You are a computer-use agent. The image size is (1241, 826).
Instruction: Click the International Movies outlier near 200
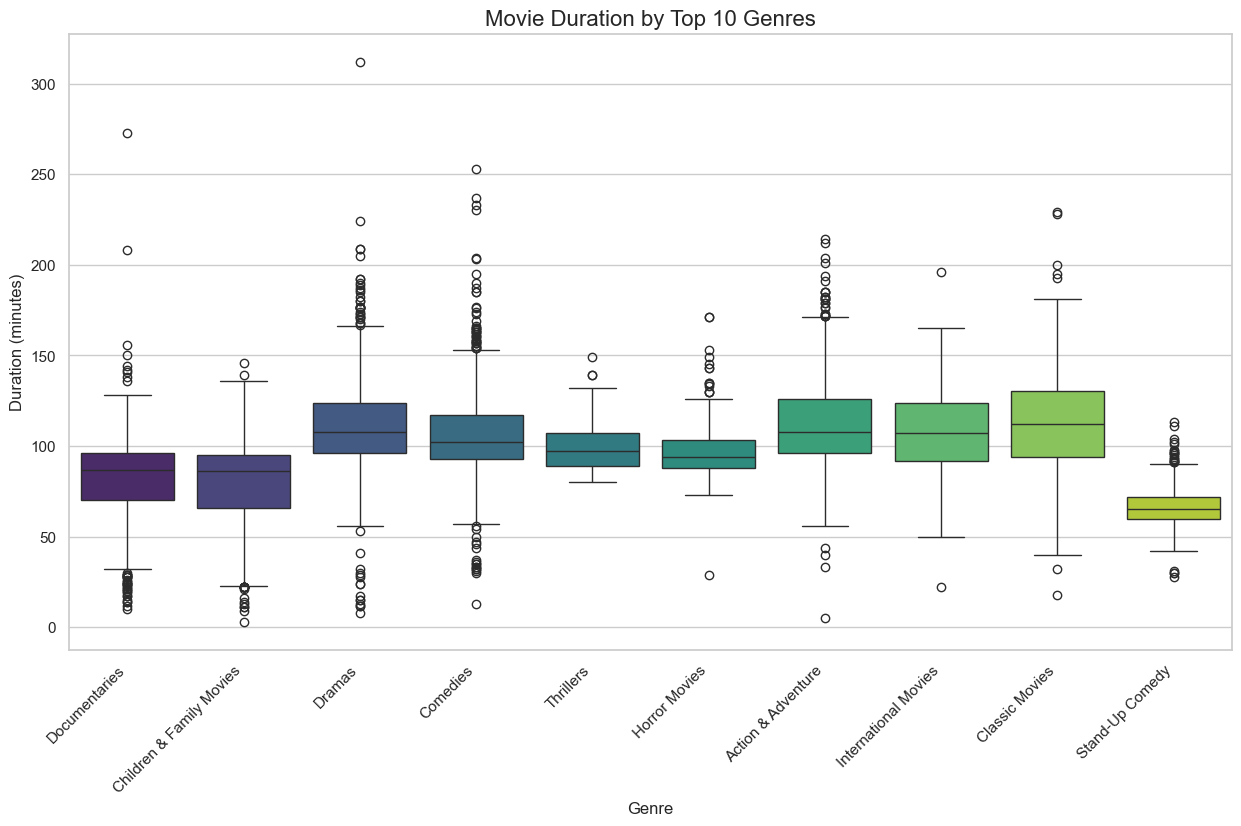[941, 272]
